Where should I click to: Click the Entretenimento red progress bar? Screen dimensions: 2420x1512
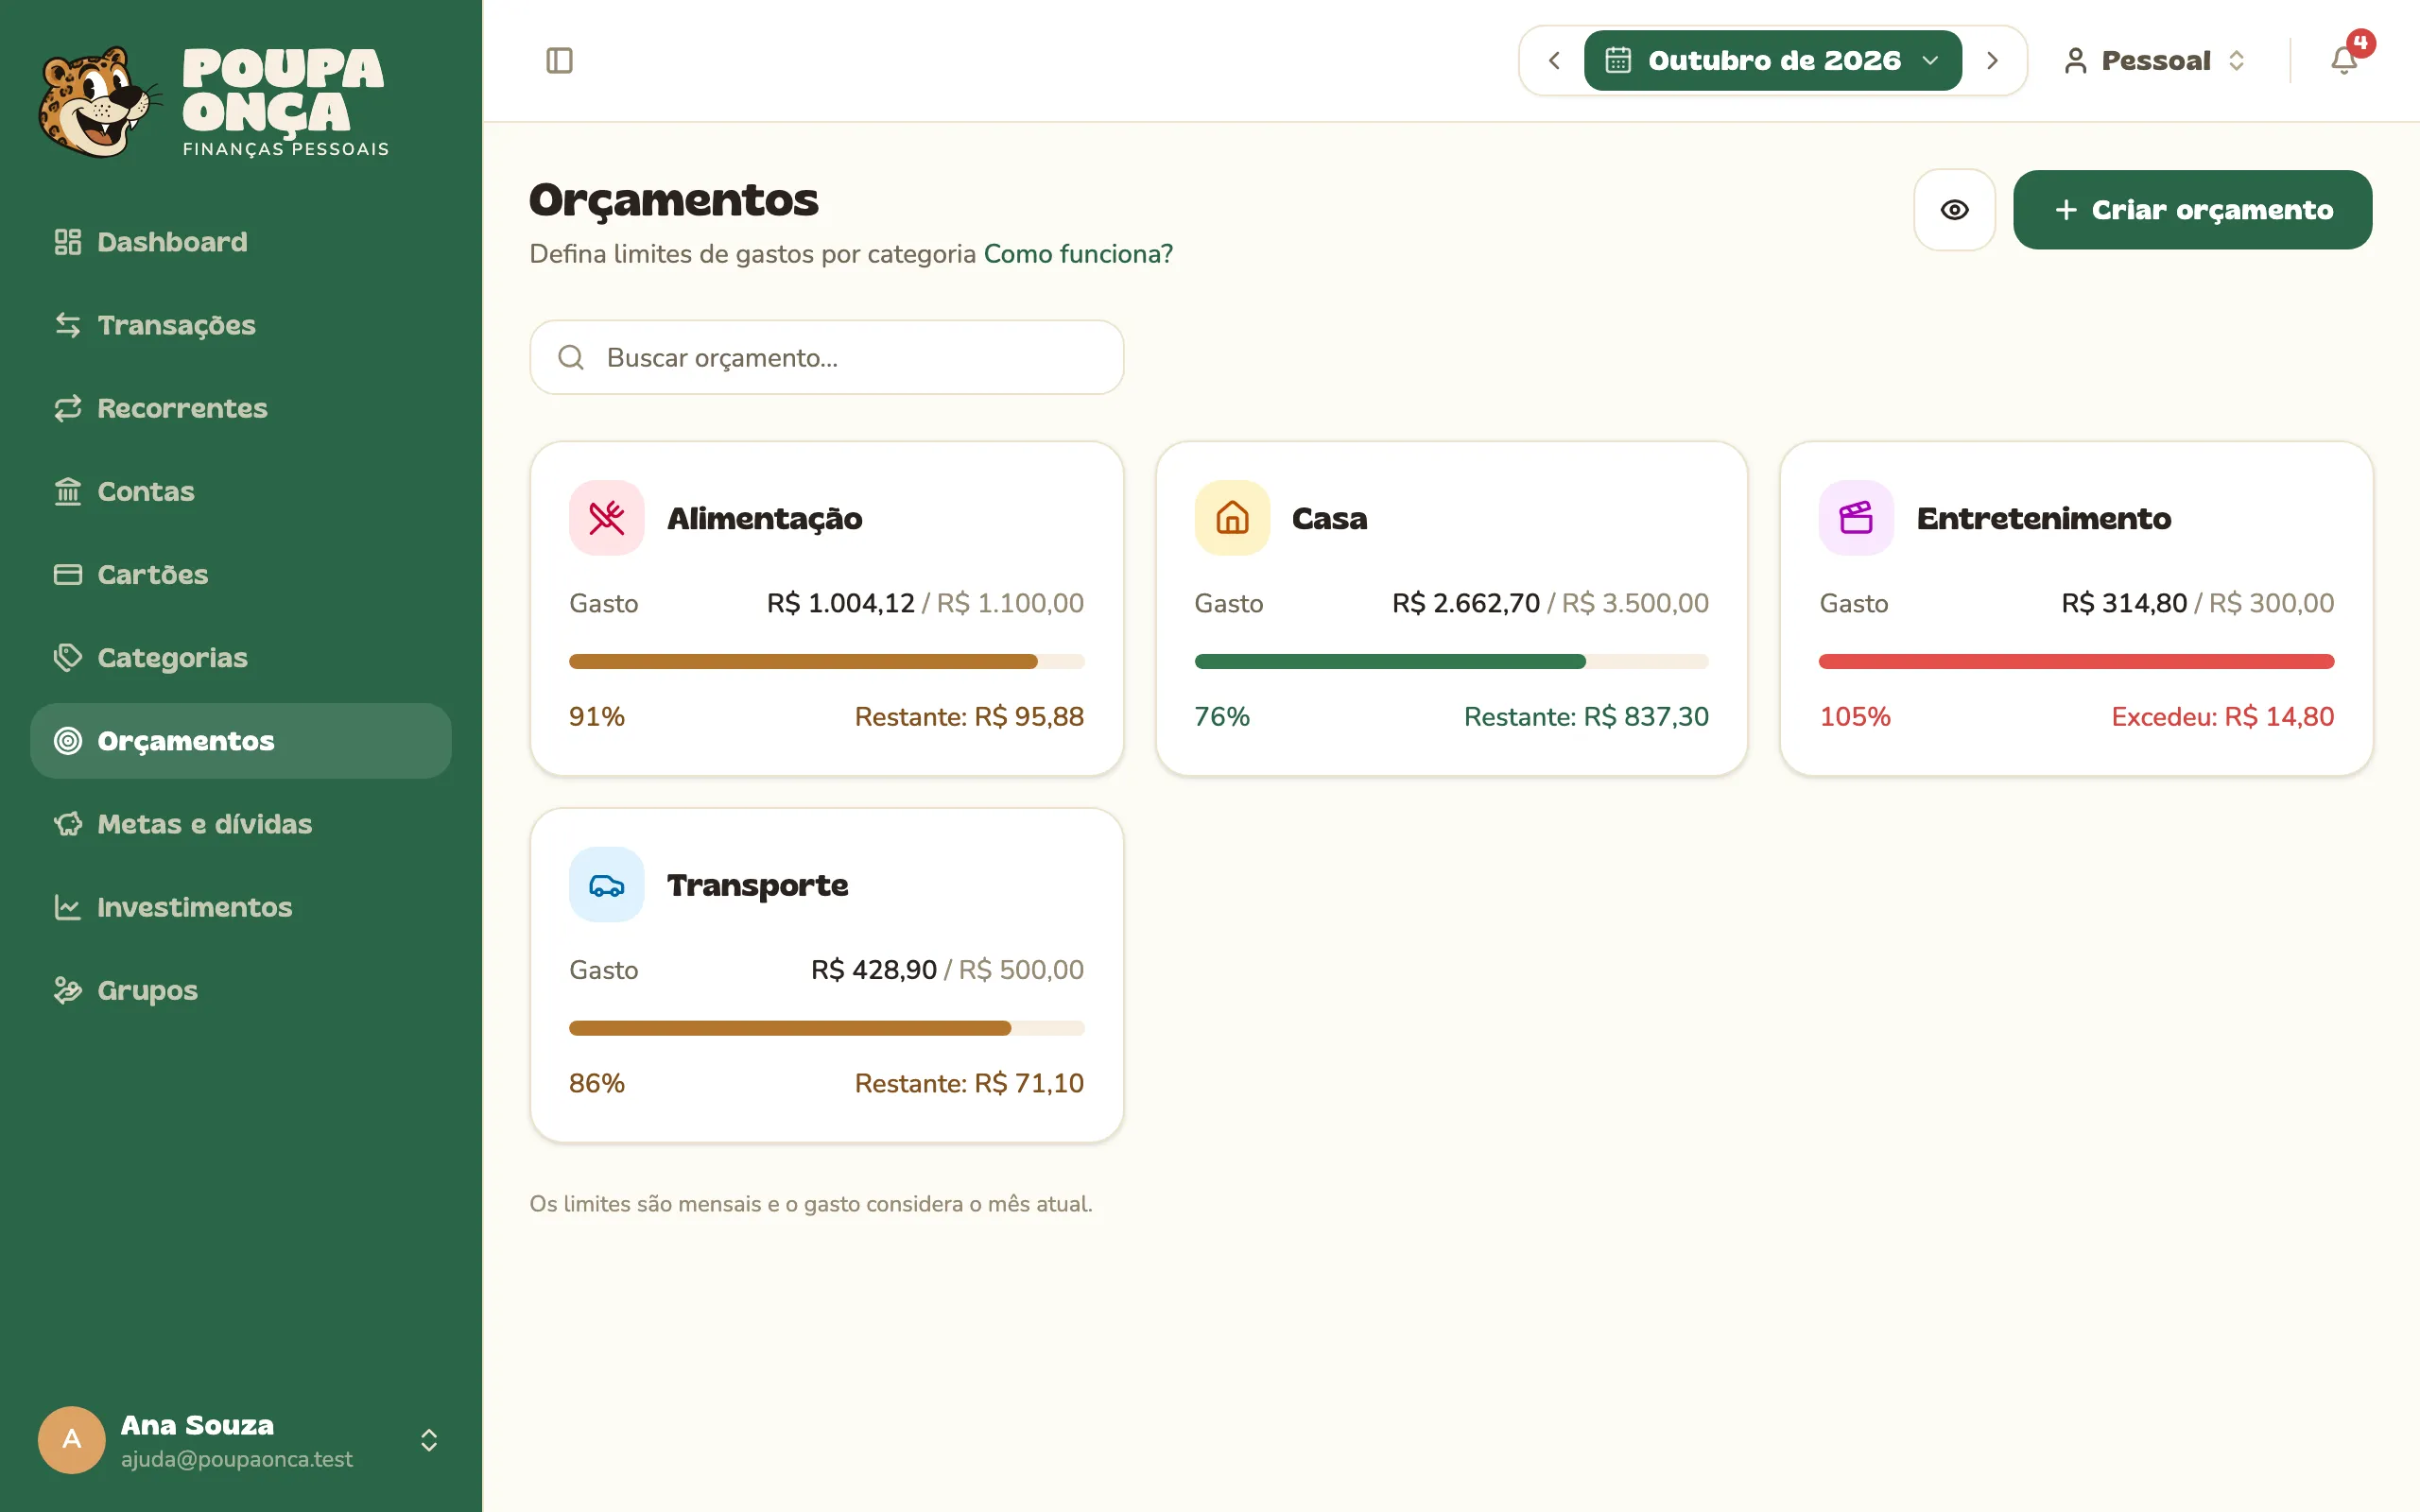point(2076,661)
